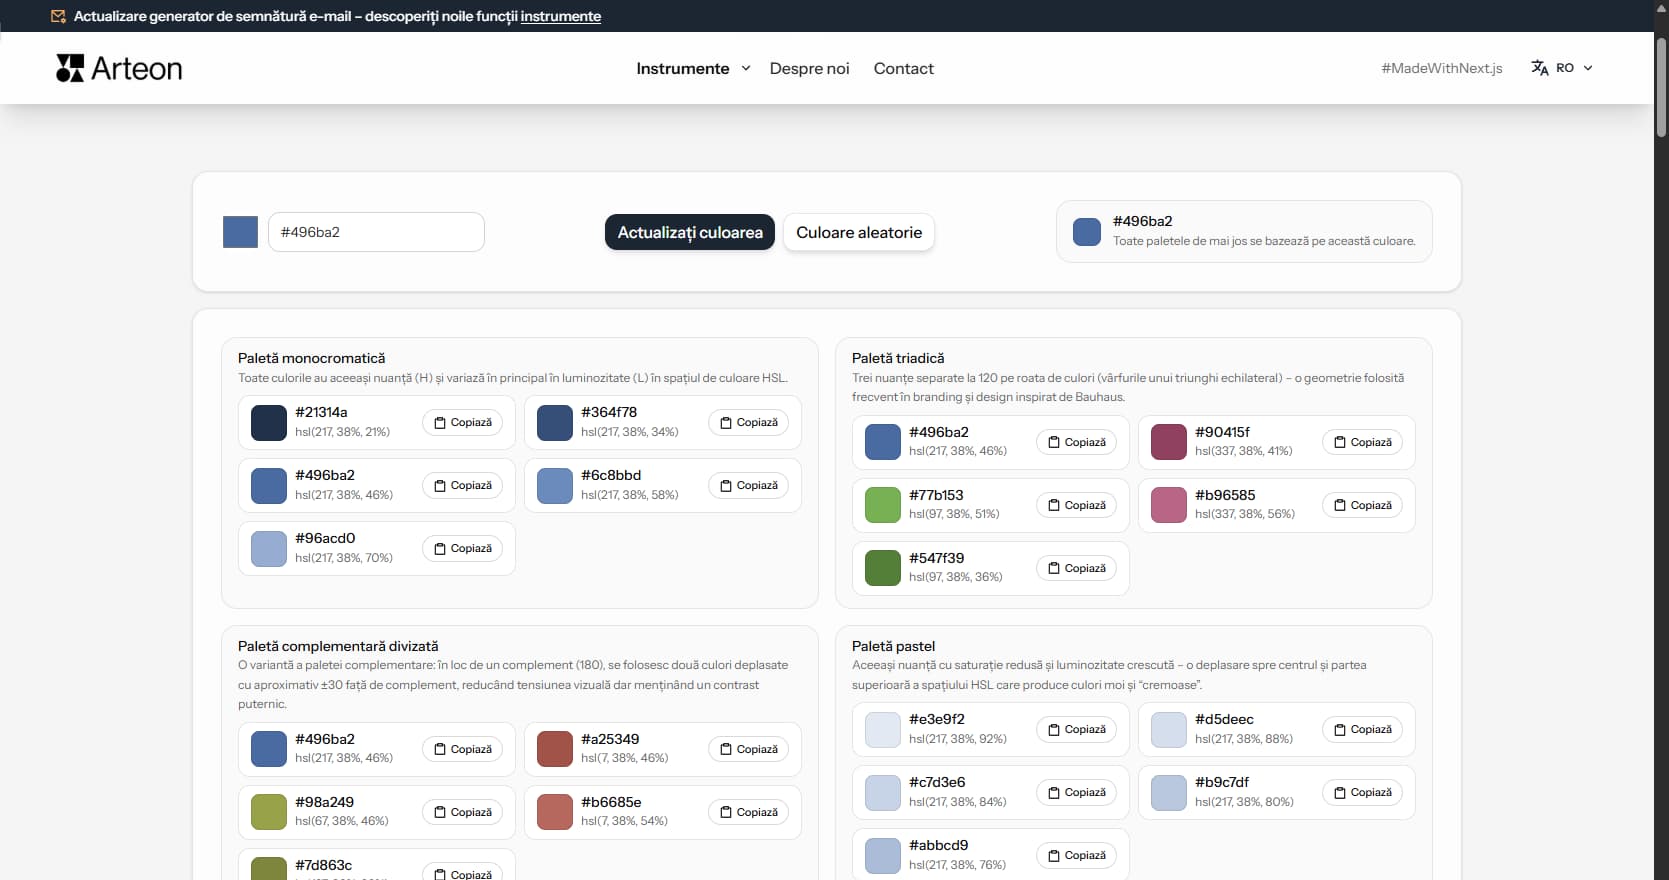Copy the #77b153 green color
1669x880 pixels.
coord(1076,506)
